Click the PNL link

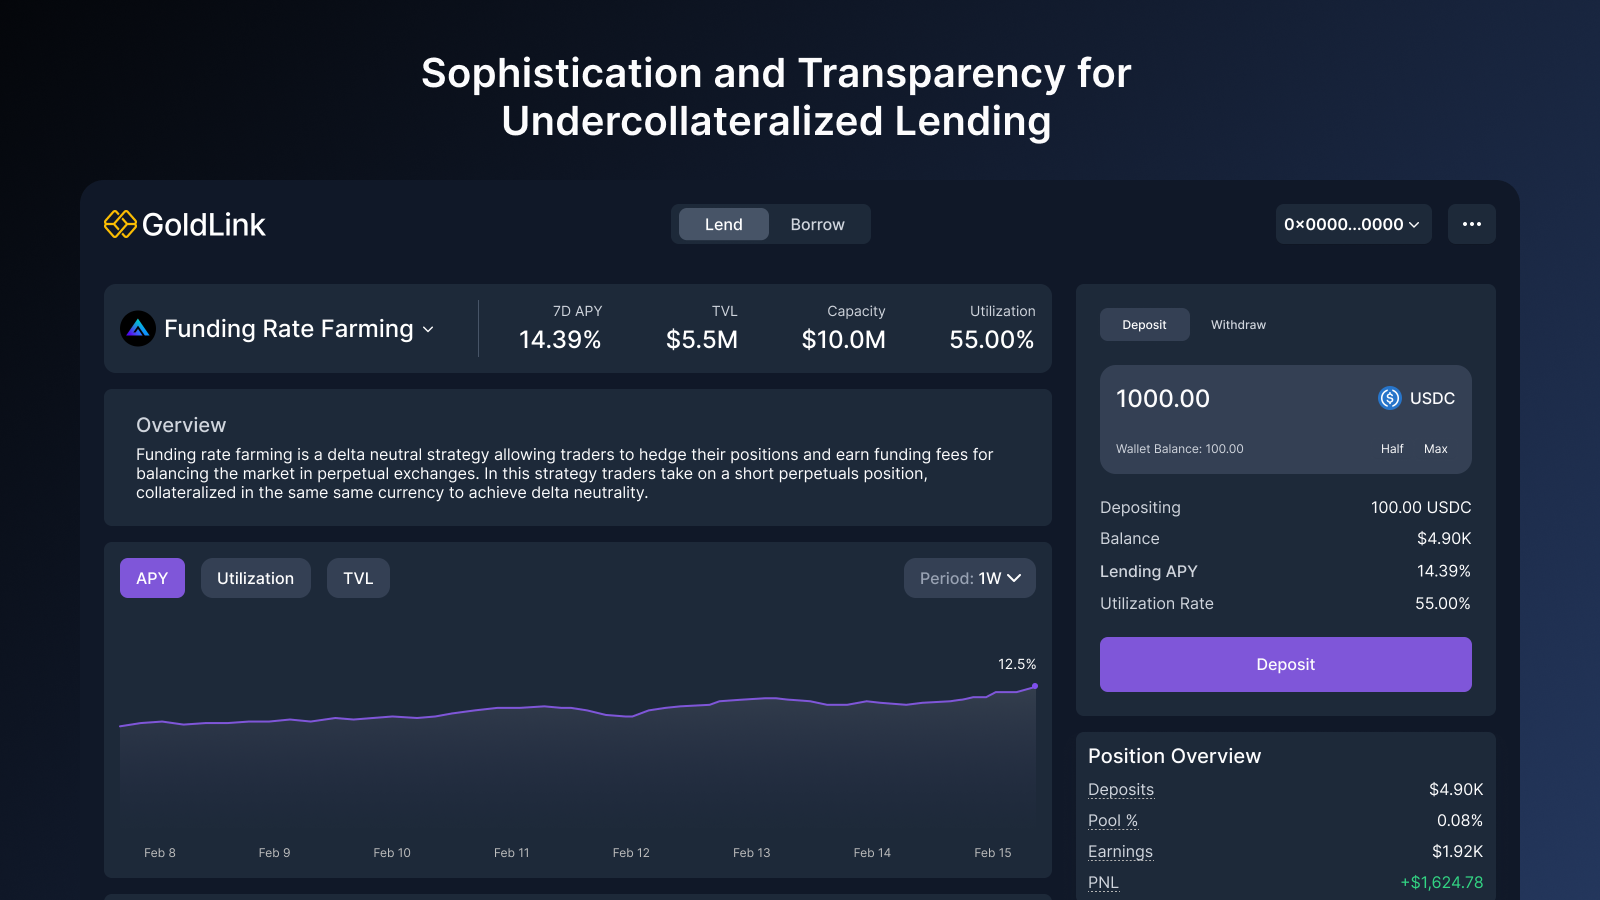pyautogui.click(x=1102, y=882)
